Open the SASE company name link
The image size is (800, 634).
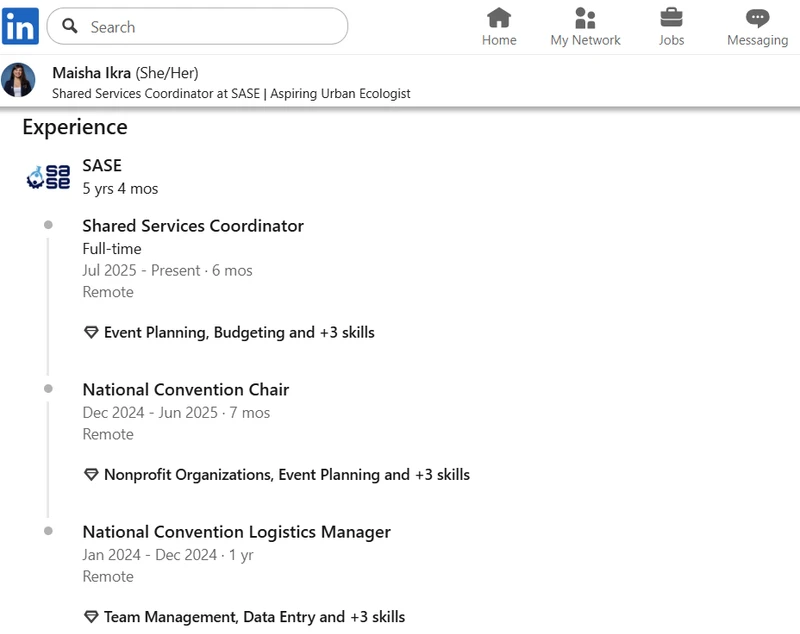102,166
